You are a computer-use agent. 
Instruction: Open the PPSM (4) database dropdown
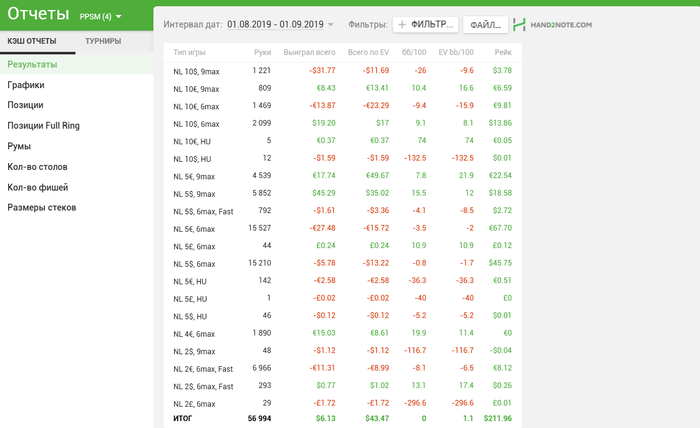pos(100,17)
